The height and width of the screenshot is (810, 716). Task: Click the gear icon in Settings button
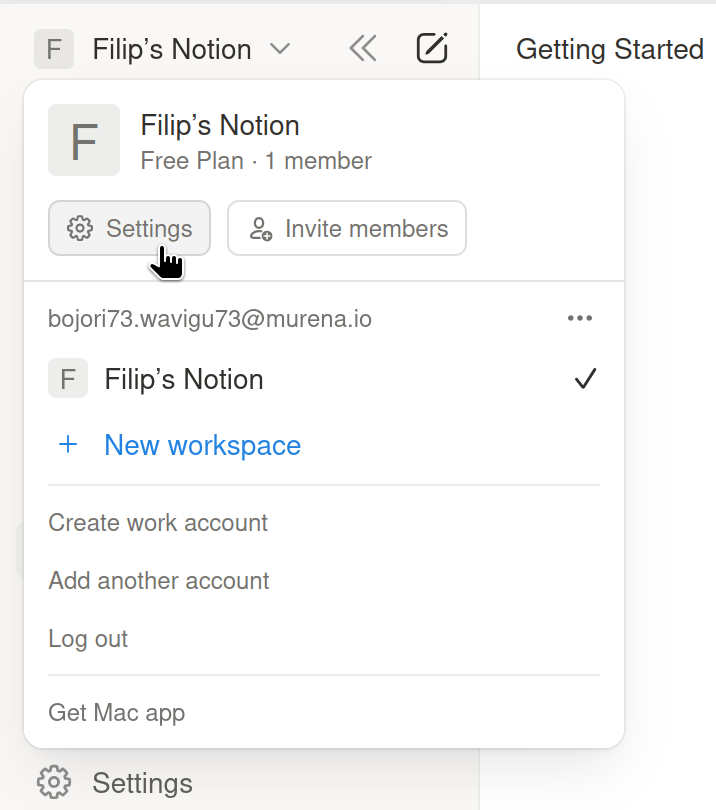pos(80,228)
